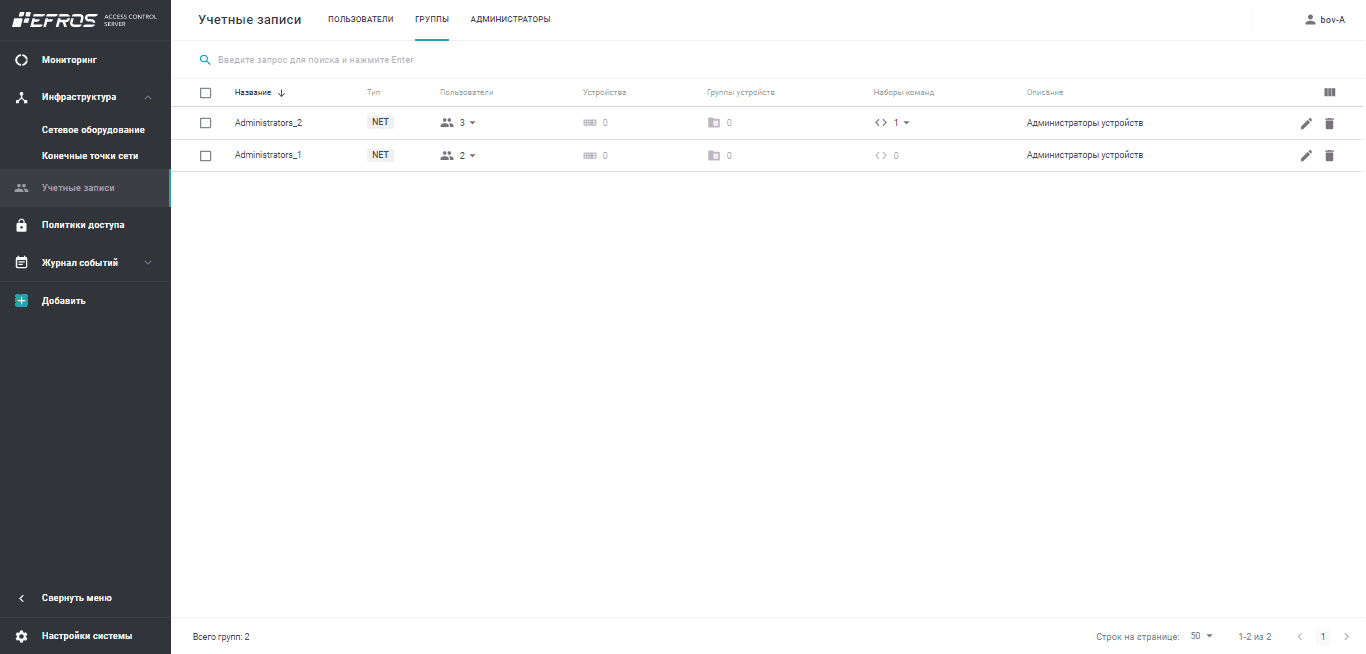
Task: Click the Administrators_1 description text
Action: pos(1085,155)
